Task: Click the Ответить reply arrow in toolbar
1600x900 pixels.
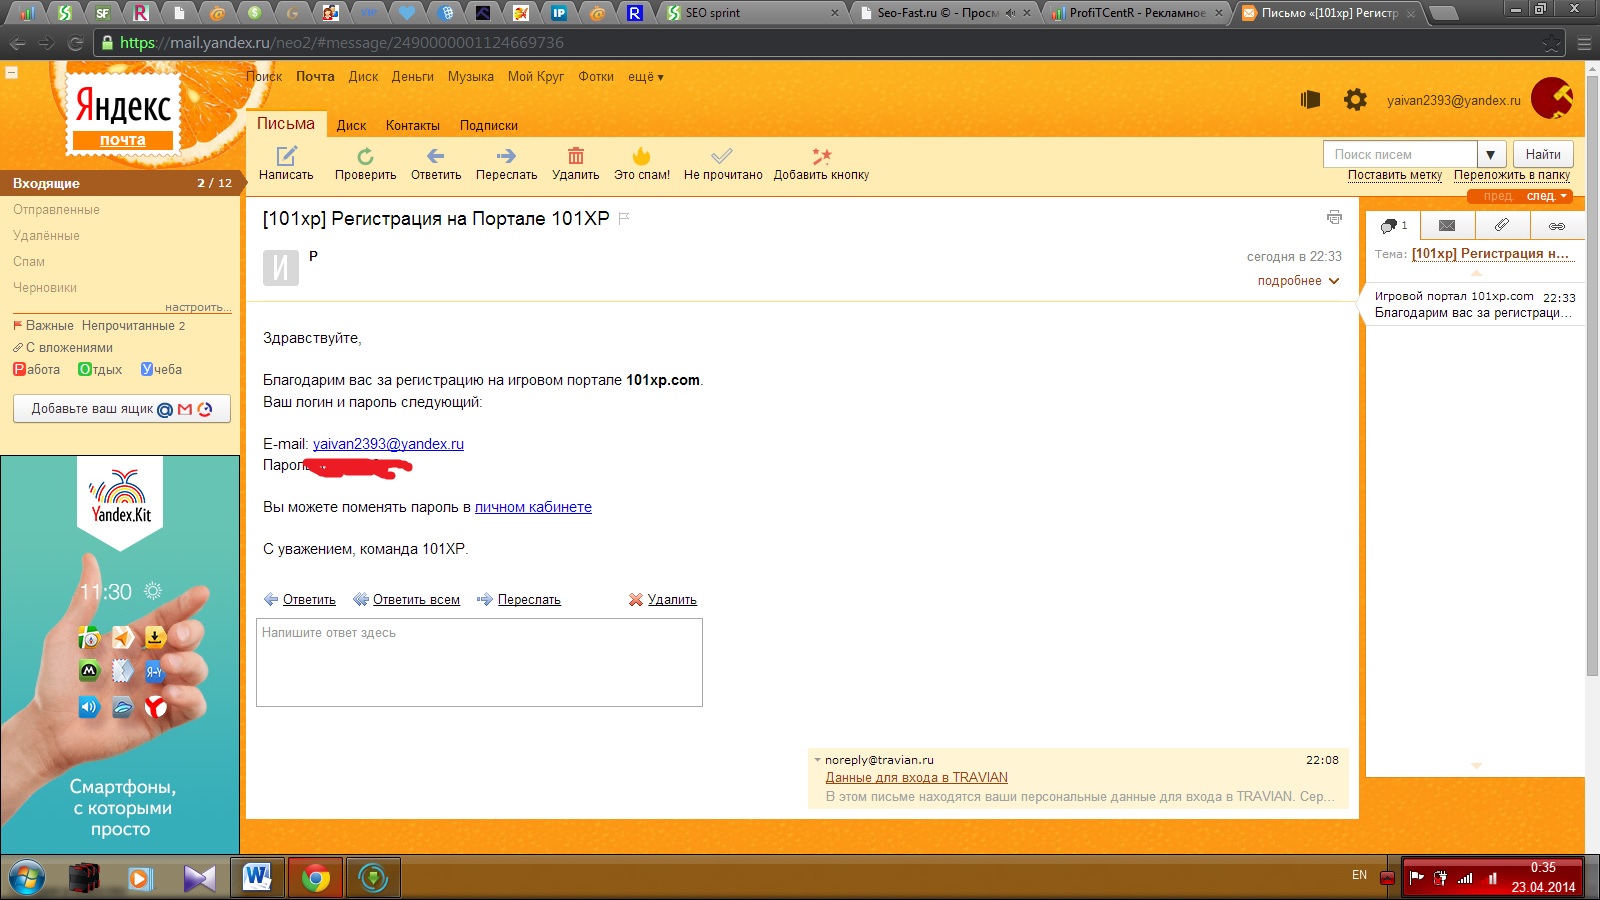Action: click(x=435, y=156)
